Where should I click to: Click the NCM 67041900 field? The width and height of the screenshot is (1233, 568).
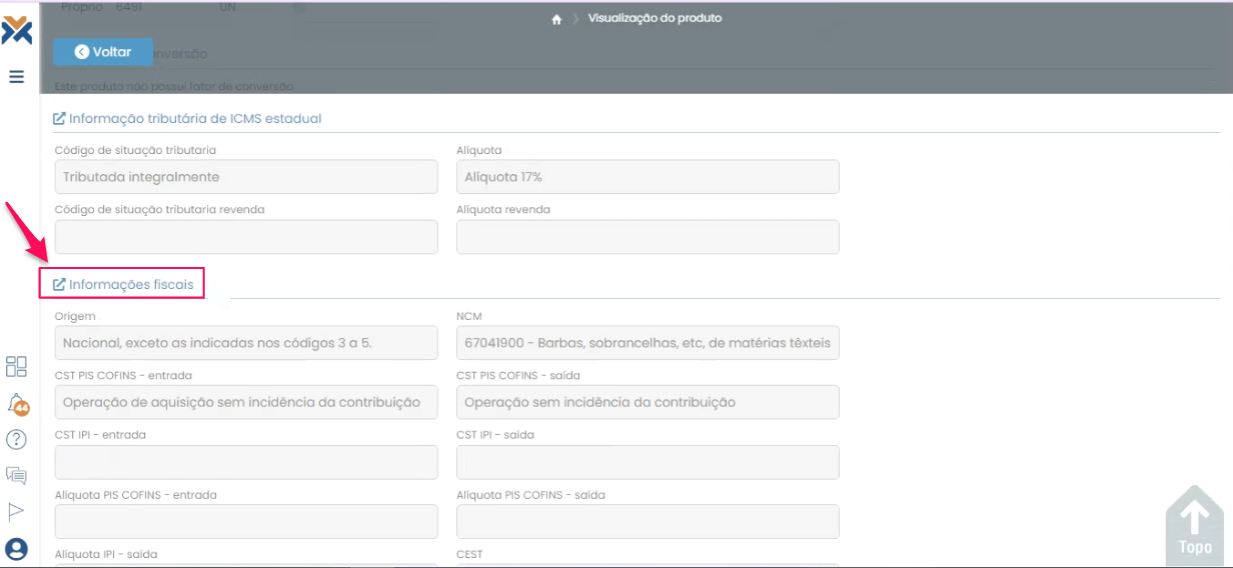tap(647, 343)
